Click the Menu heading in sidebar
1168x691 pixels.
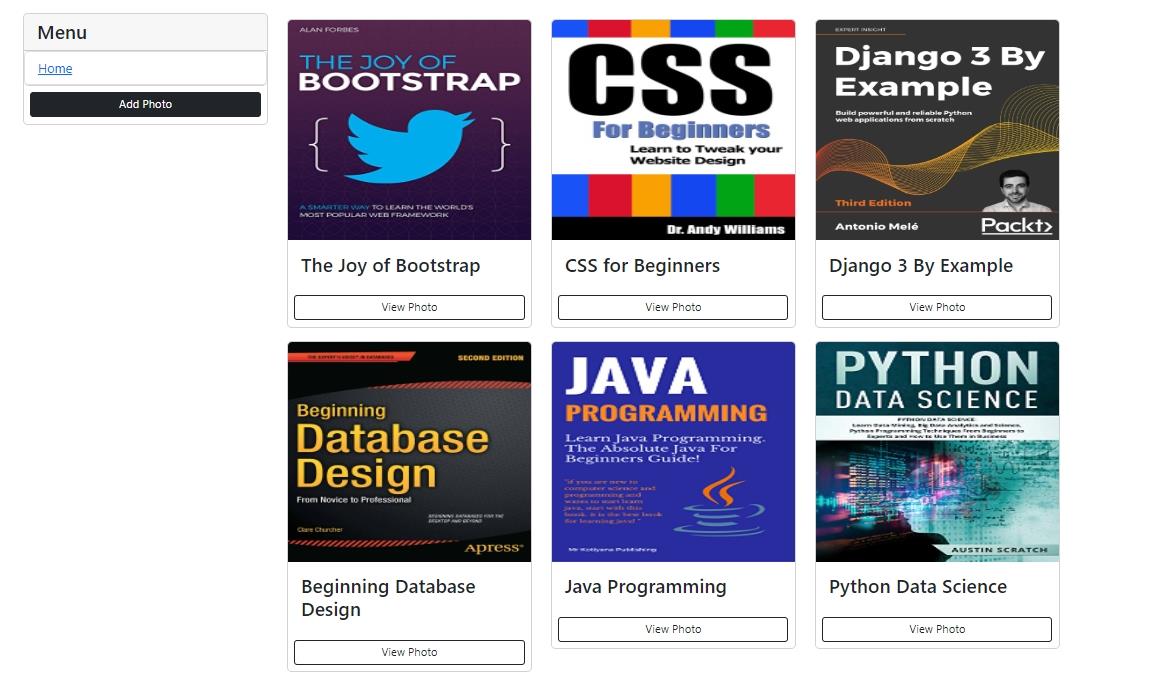click(x=63, y=33)
